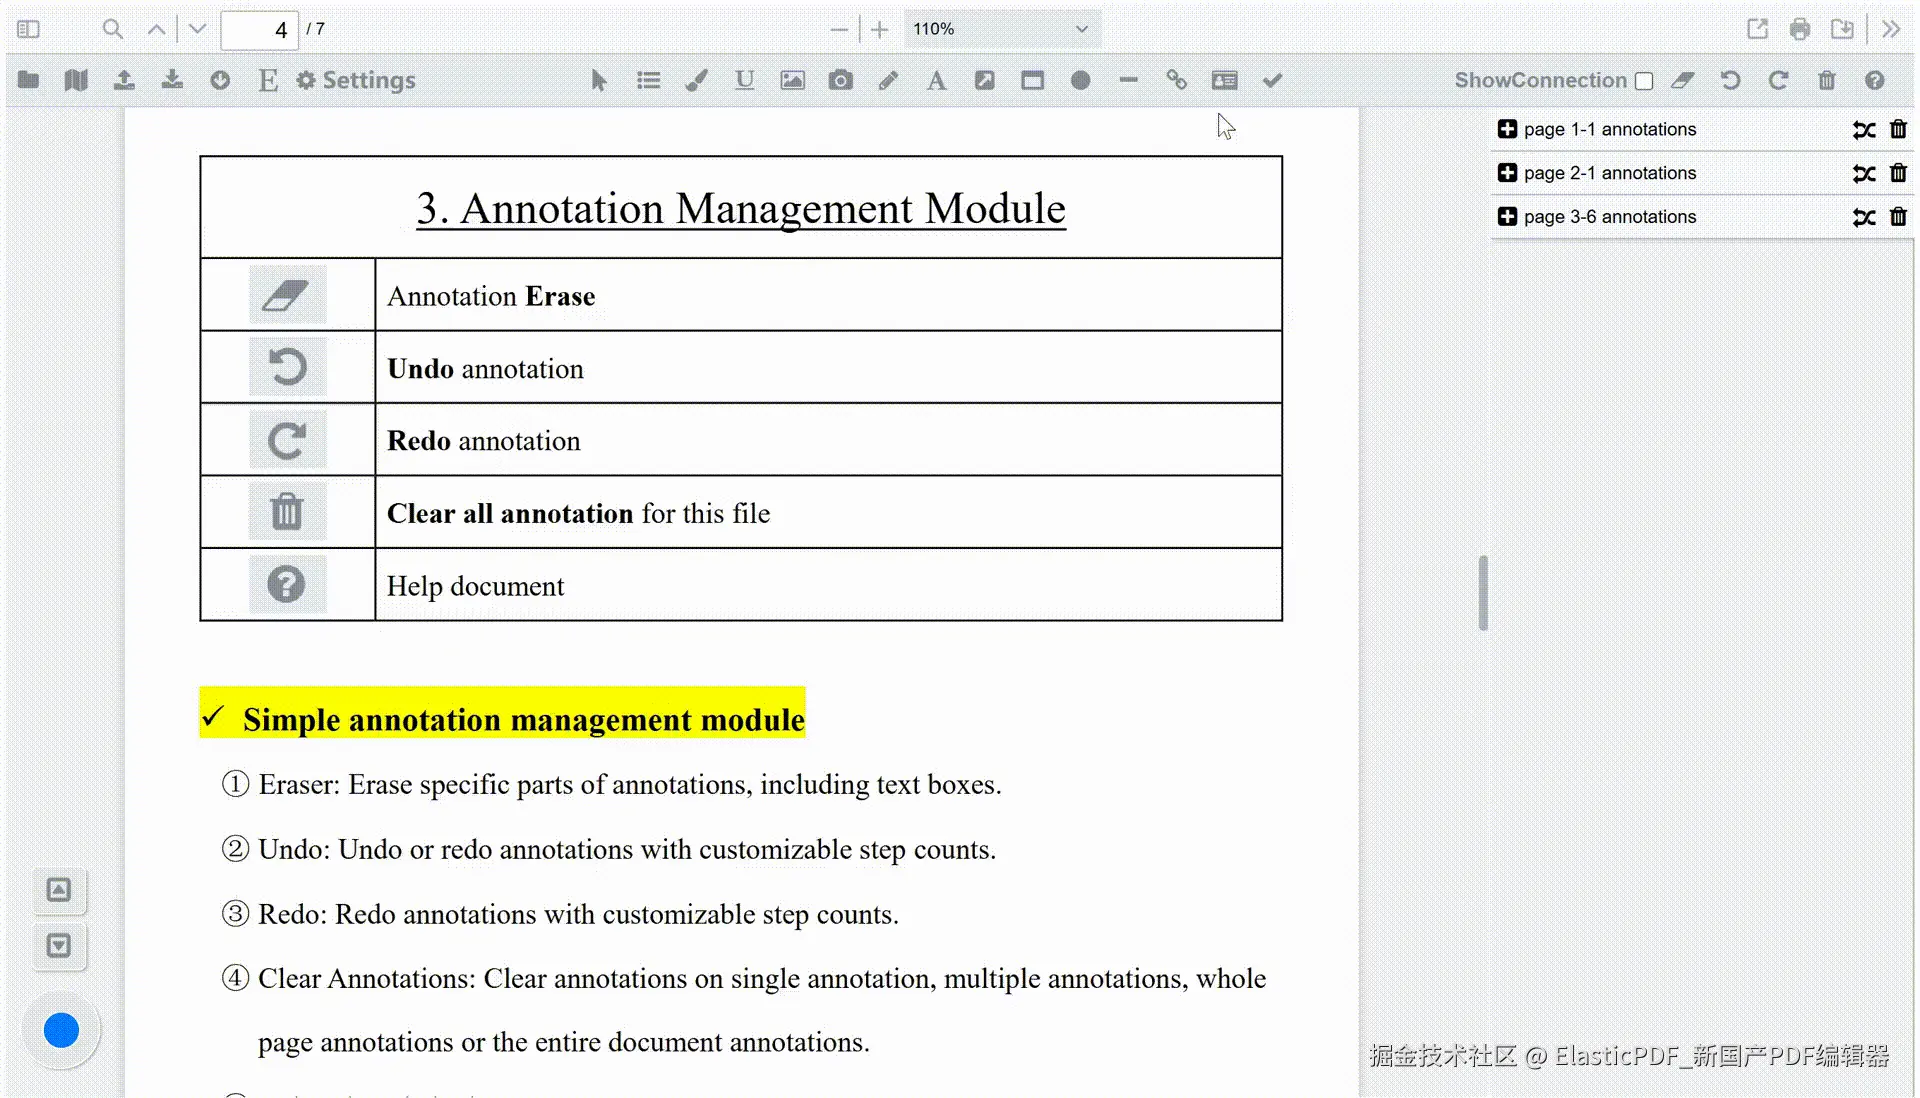The height and width of the screenshot is (1098, 1920).
Task: Click the page number input field
Action: 260,30
